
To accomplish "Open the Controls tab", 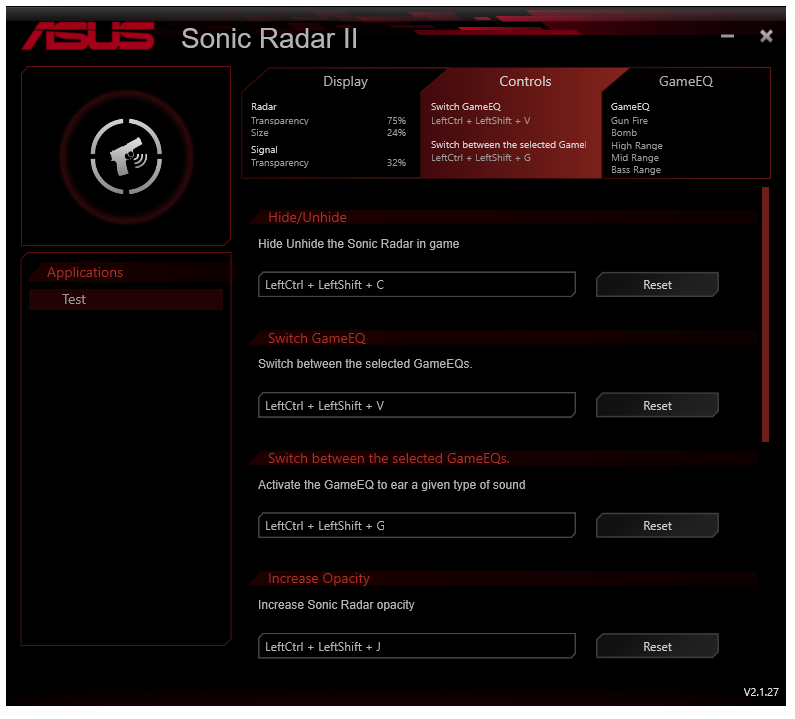I will click(525, 82).
